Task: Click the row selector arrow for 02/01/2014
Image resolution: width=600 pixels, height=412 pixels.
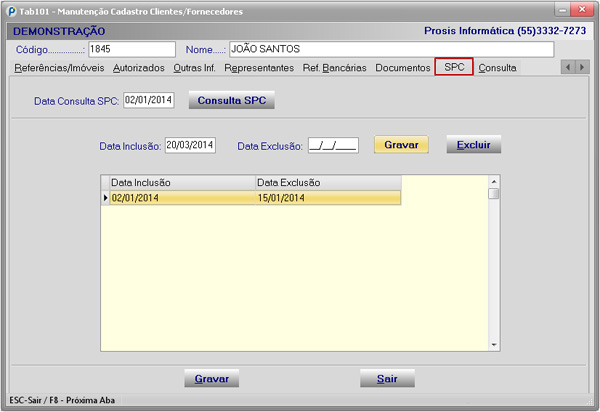Action: pyautogui.click(x=106, y=198)
